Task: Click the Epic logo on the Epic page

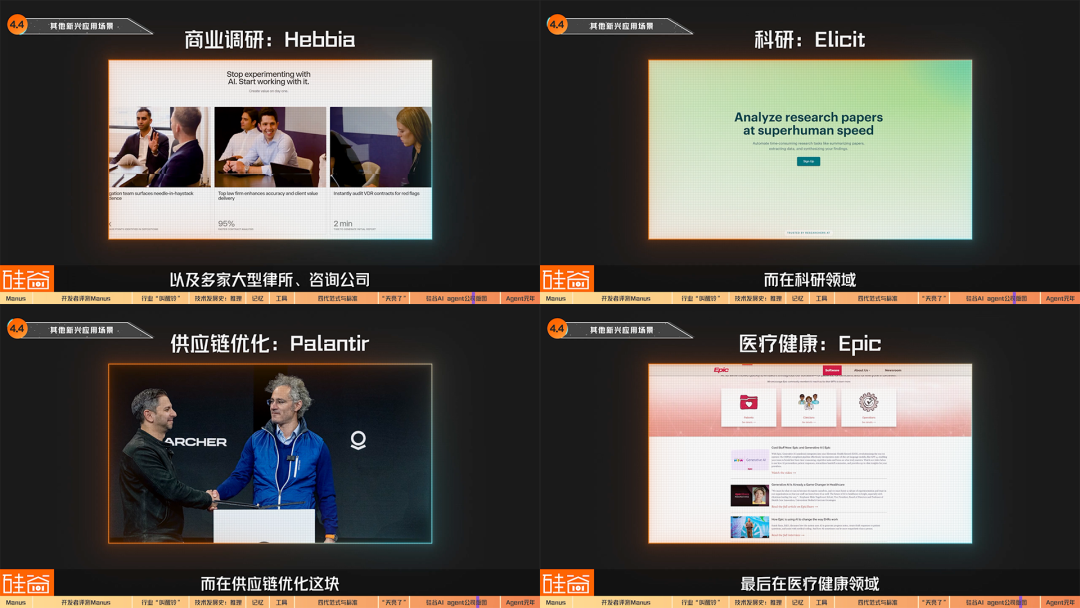Action: [x=721, y=370]
